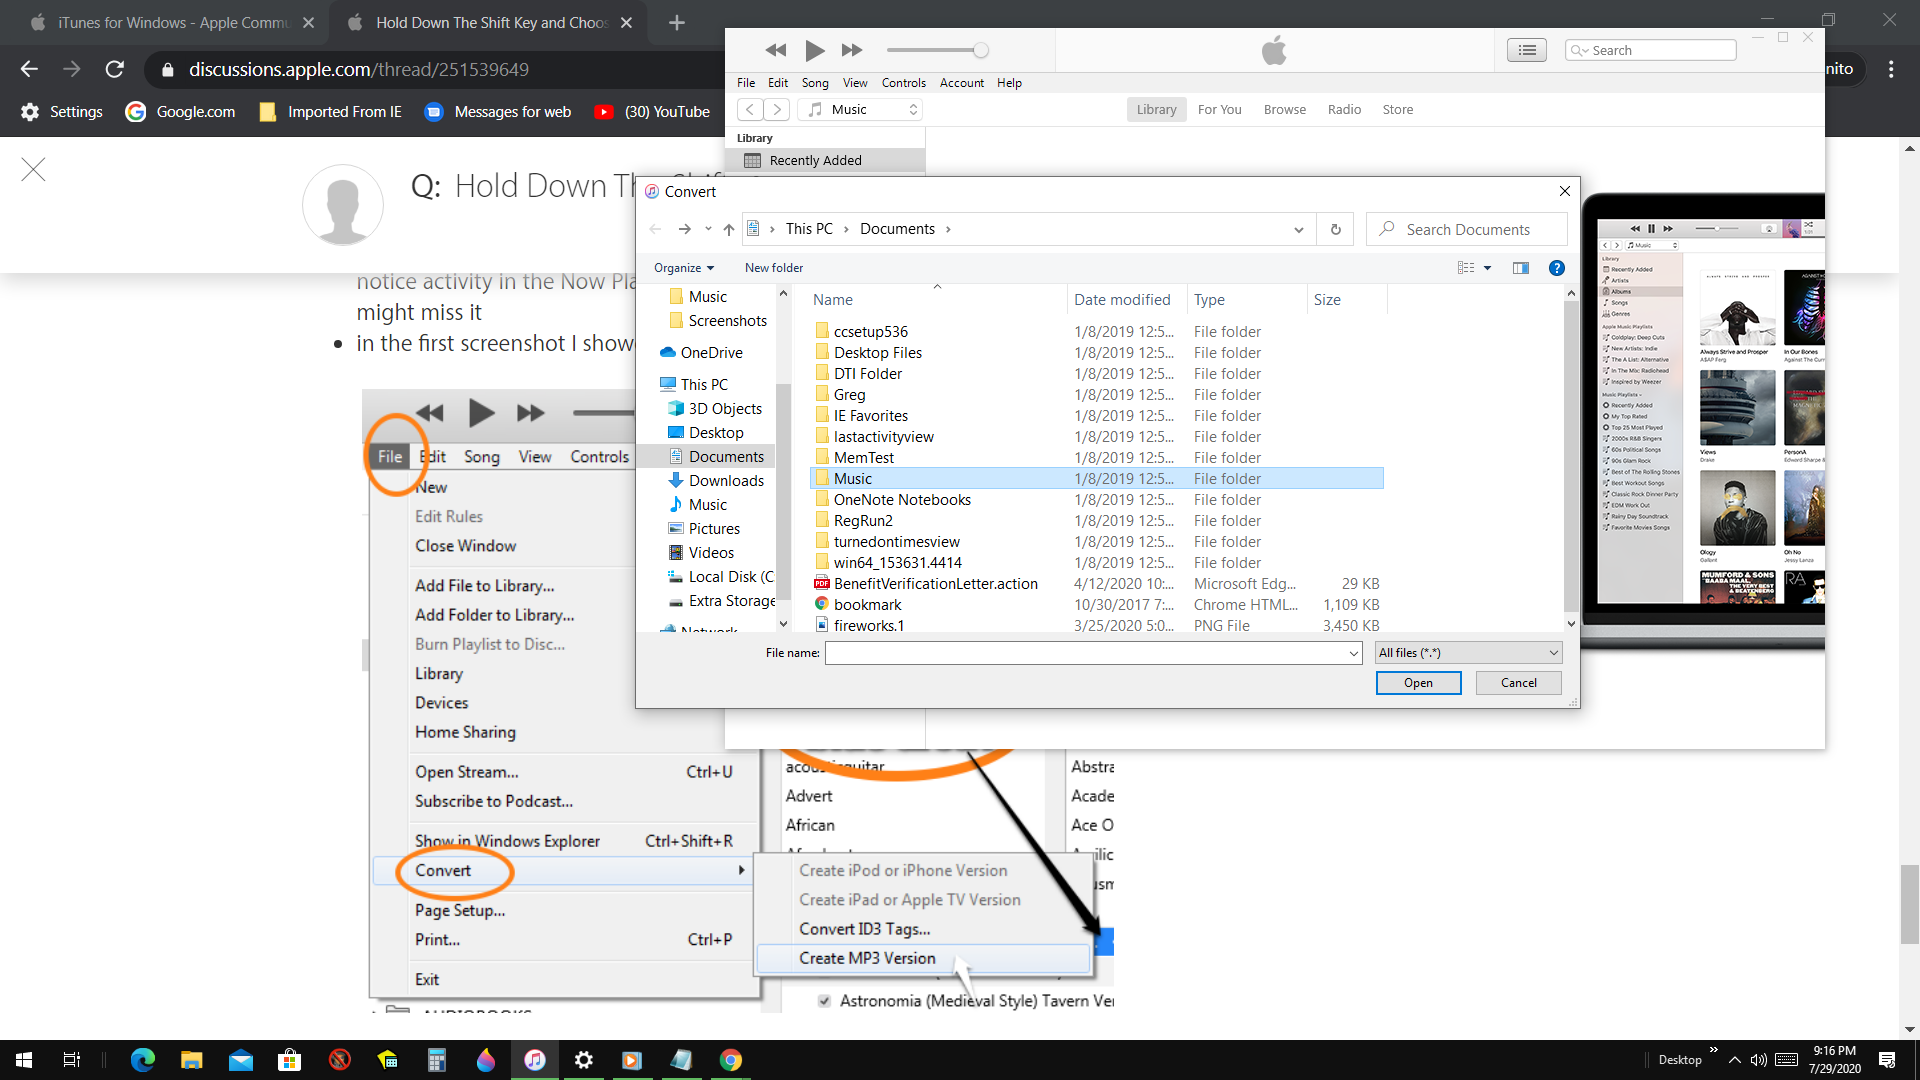1920x1080 pixels.
Task: Click the iTunes fast-forward button
Action: pos(852,50)
